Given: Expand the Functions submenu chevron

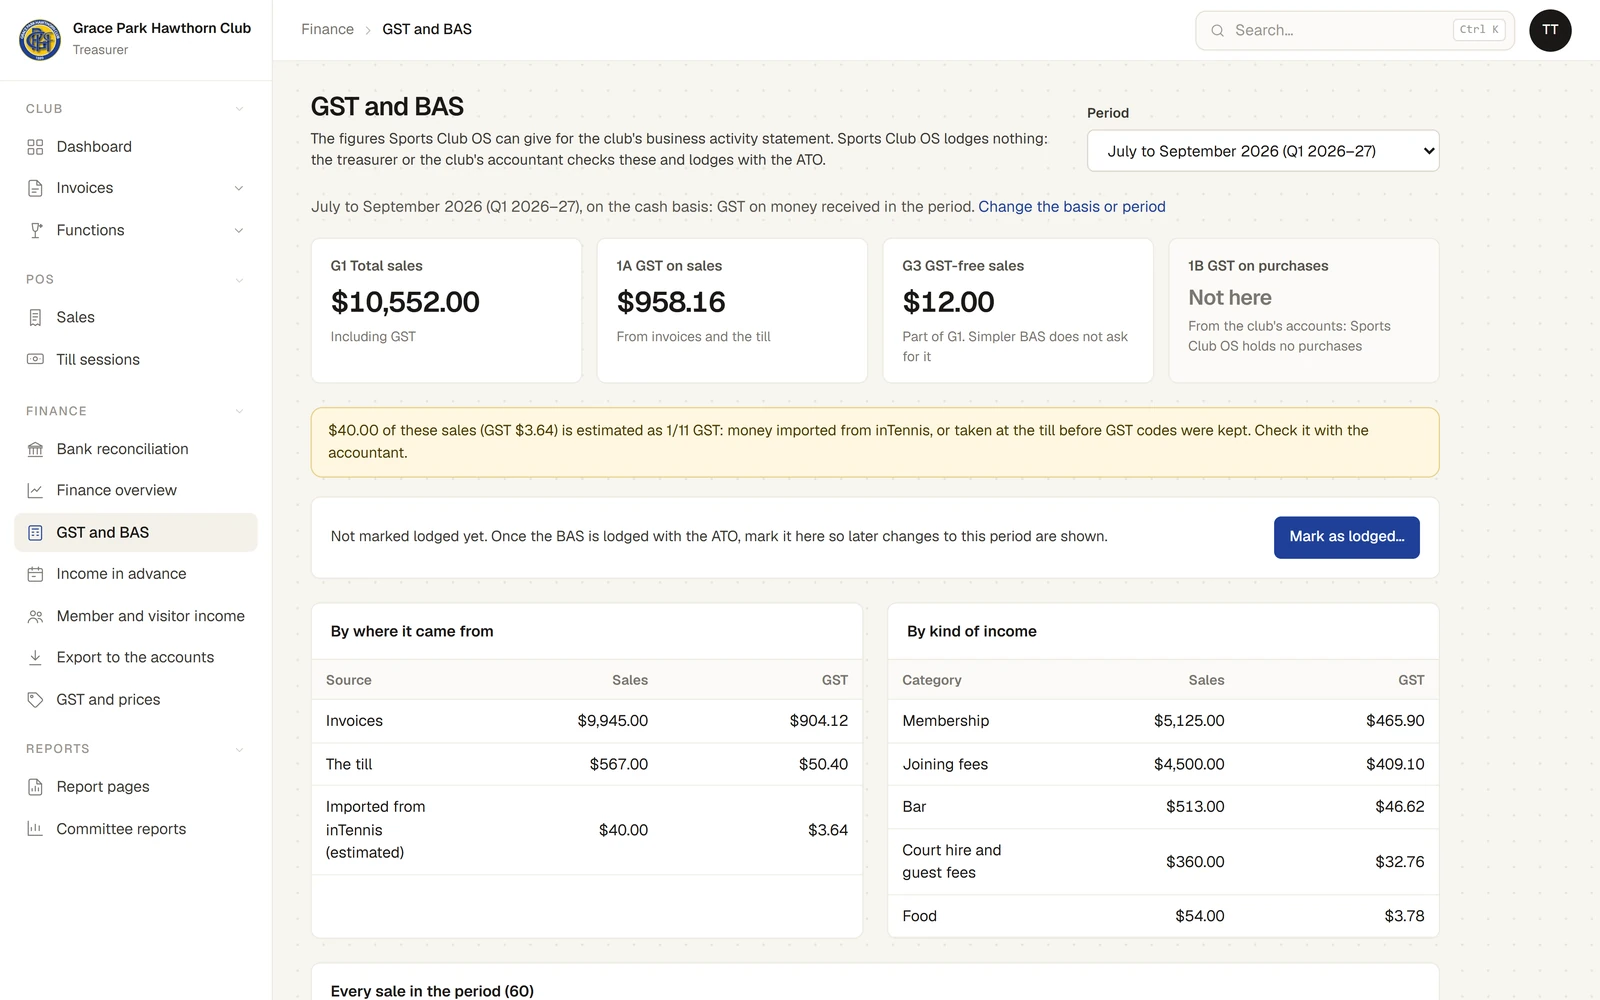Looking at the screenshot, I should (x=239, y=230).
